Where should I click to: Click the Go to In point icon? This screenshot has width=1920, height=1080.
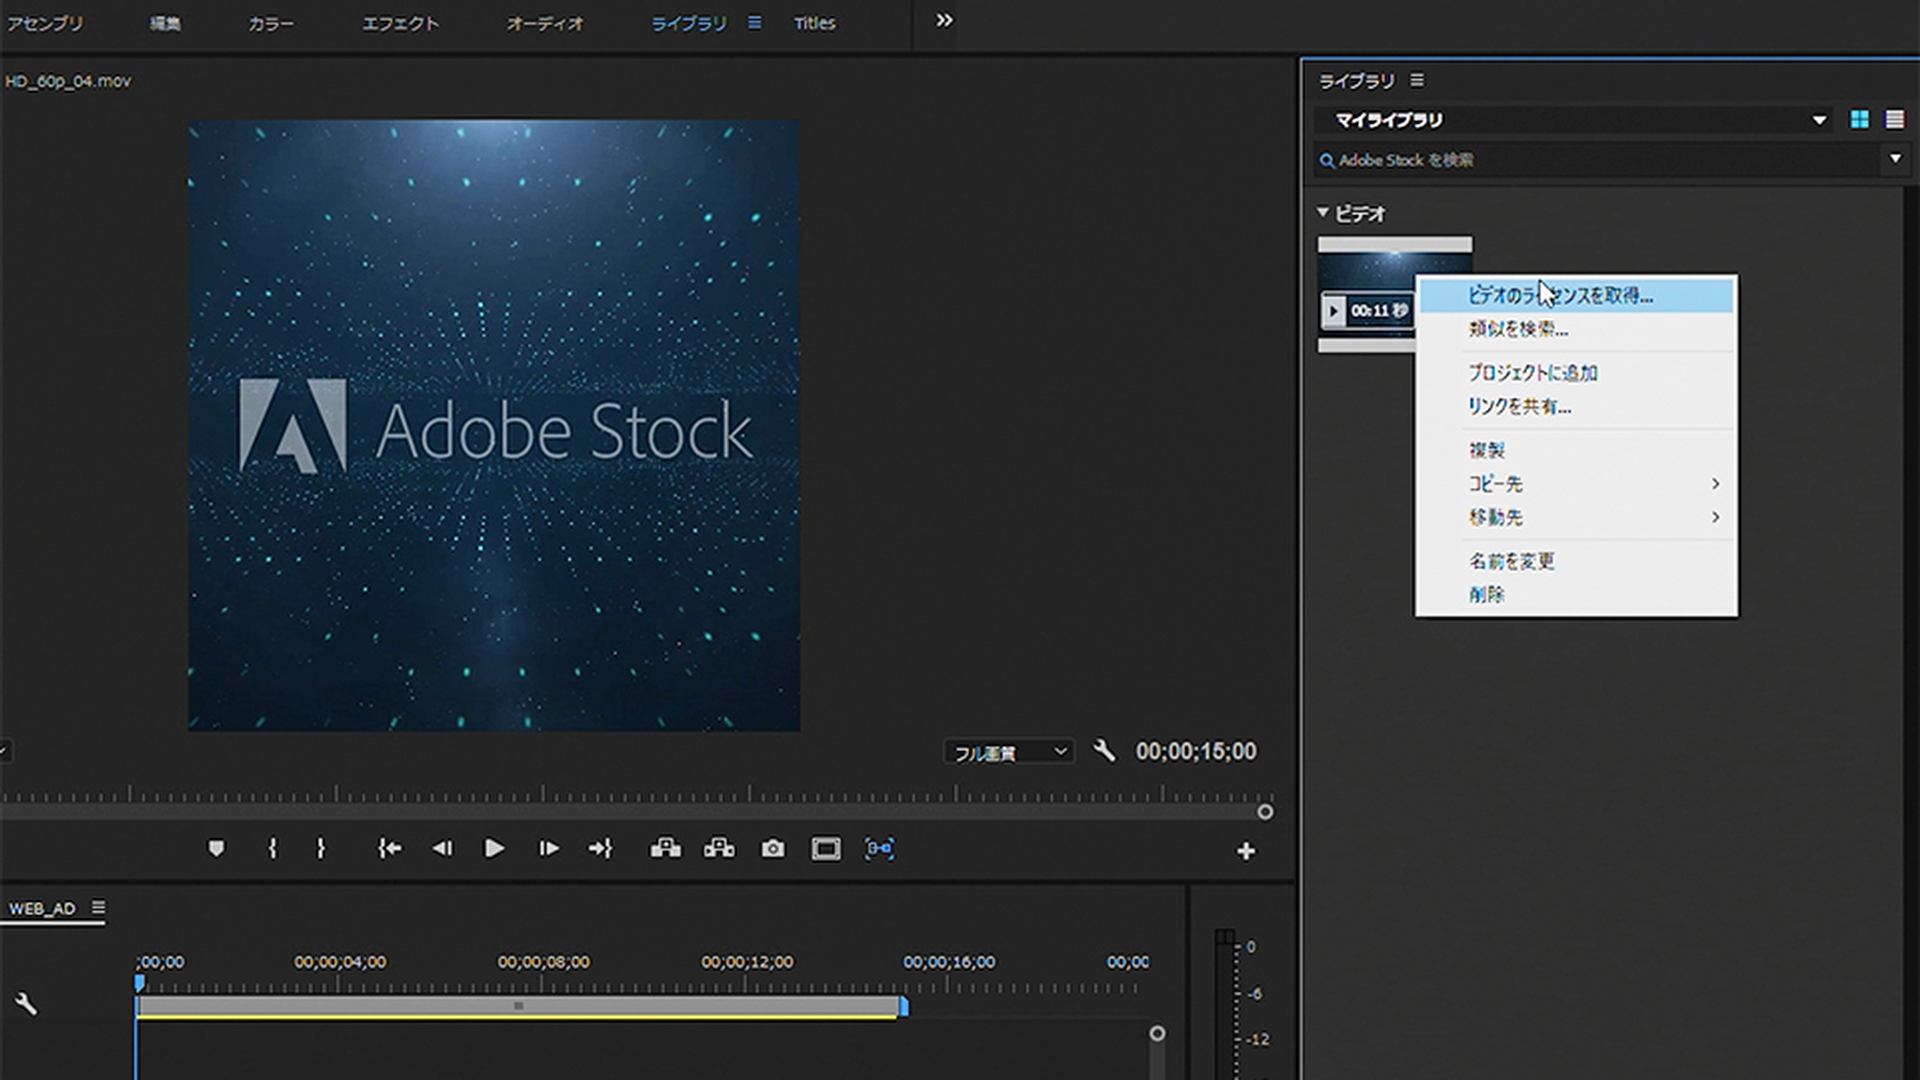point(389,849)
